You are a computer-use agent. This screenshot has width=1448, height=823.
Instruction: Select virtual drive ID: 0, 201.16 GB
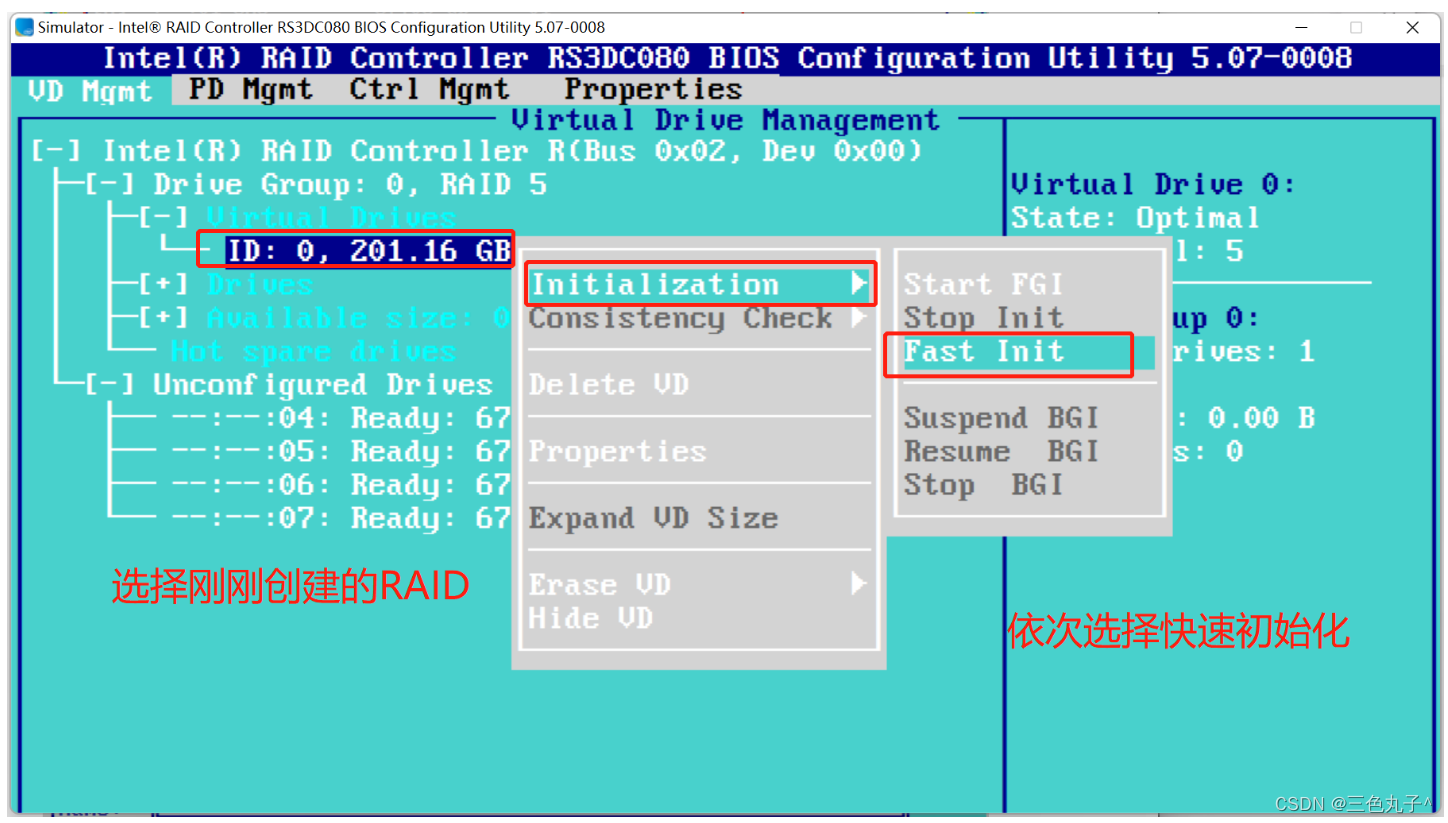(x=369, y=251)
